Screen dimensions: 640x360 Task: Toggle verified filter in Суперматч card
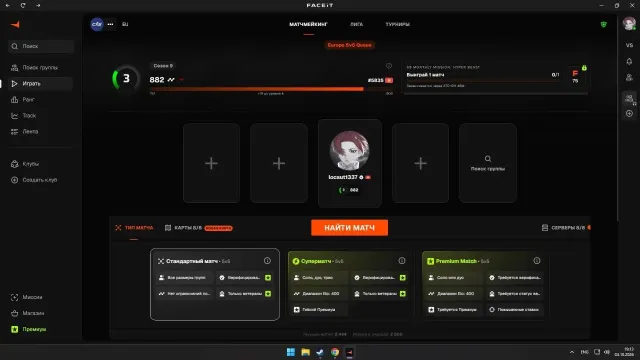pos(403,278)
